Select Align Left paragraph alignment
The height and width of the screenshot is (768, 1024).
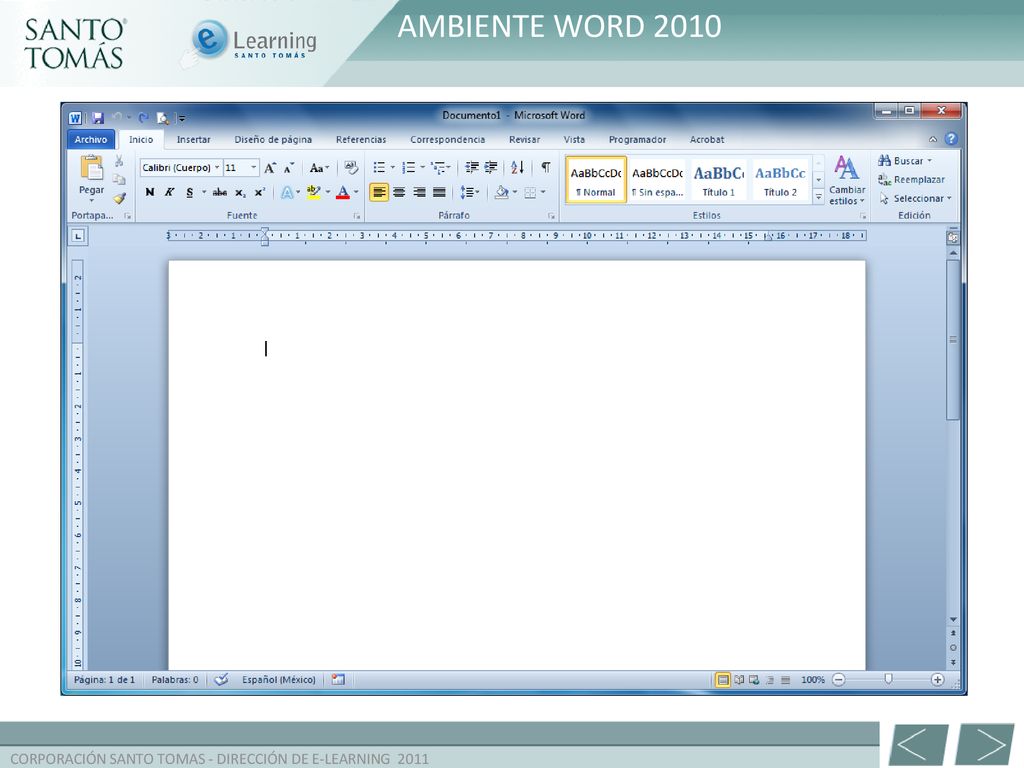click(x=379, y=192)
